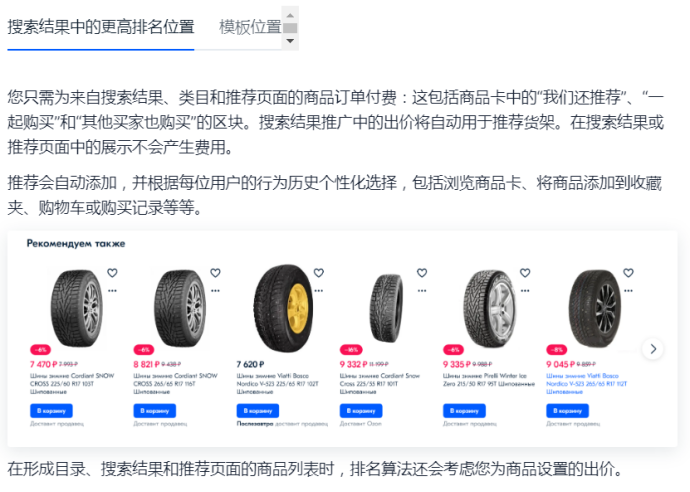The width and height of the screenshot is (690, 492).
Task: Click heart on 9 335 ₽ Pirelli tire
Action: (525, 273)
